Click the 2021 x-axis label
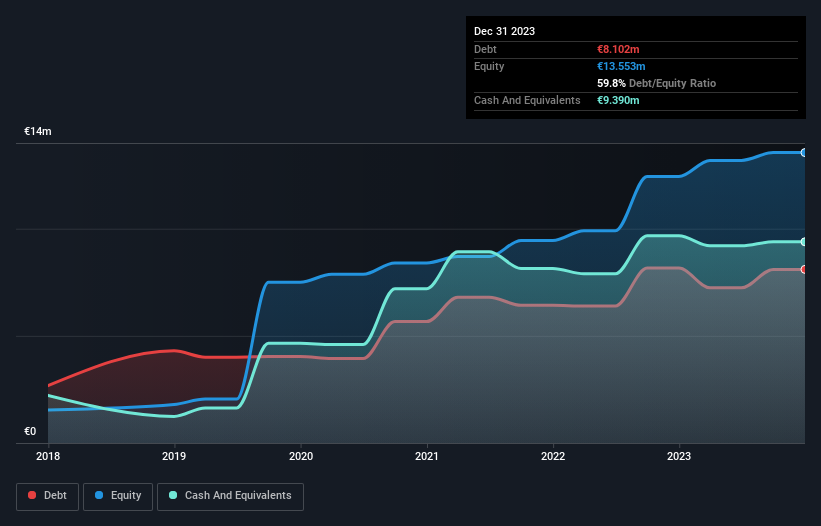Screen dimensions: 821x526 pyautogui.click(x=427, y=456)
